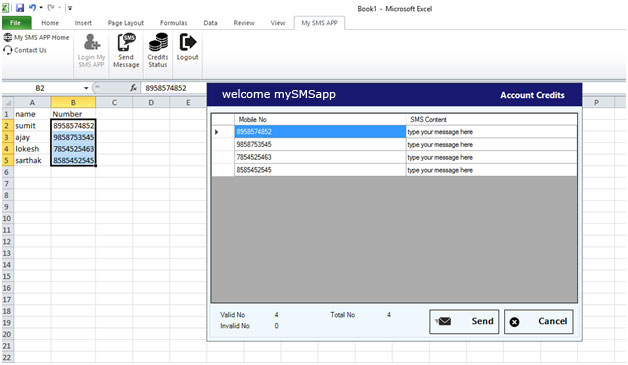This screenshot has width=628, height=365.
Task: Click the Select All corner of the sheet
Action: coord(8,103)
